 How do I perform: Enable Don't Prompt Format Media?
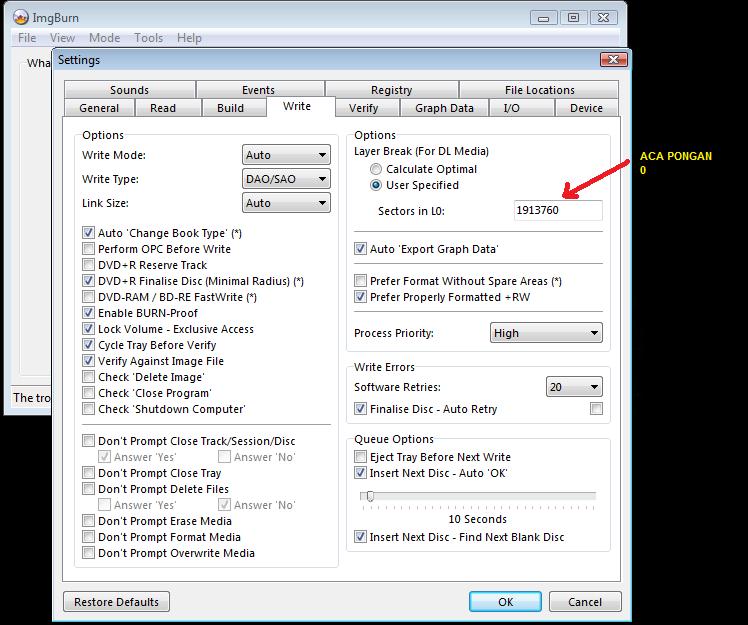pos(88,537)
